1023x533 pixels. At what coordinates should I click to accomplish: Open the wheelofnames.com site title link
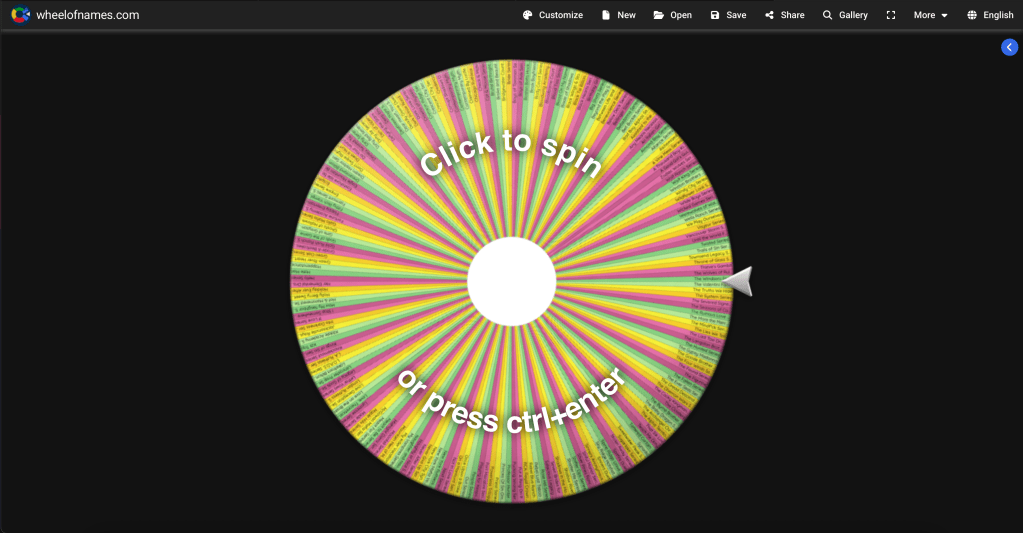coord(88,15)
